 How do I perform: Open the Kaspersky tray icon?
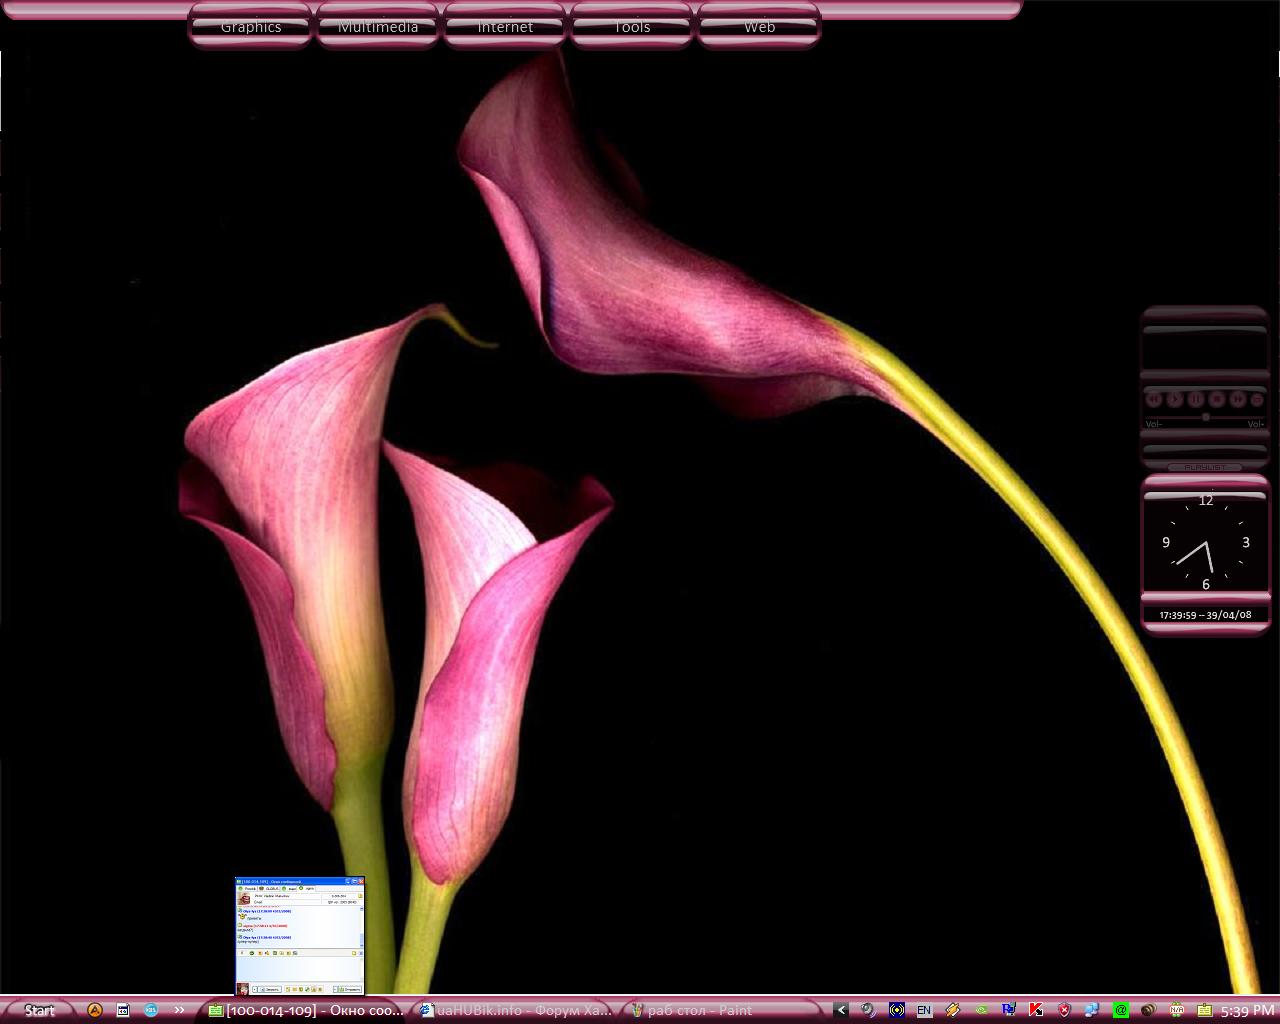[1037, 1010]
